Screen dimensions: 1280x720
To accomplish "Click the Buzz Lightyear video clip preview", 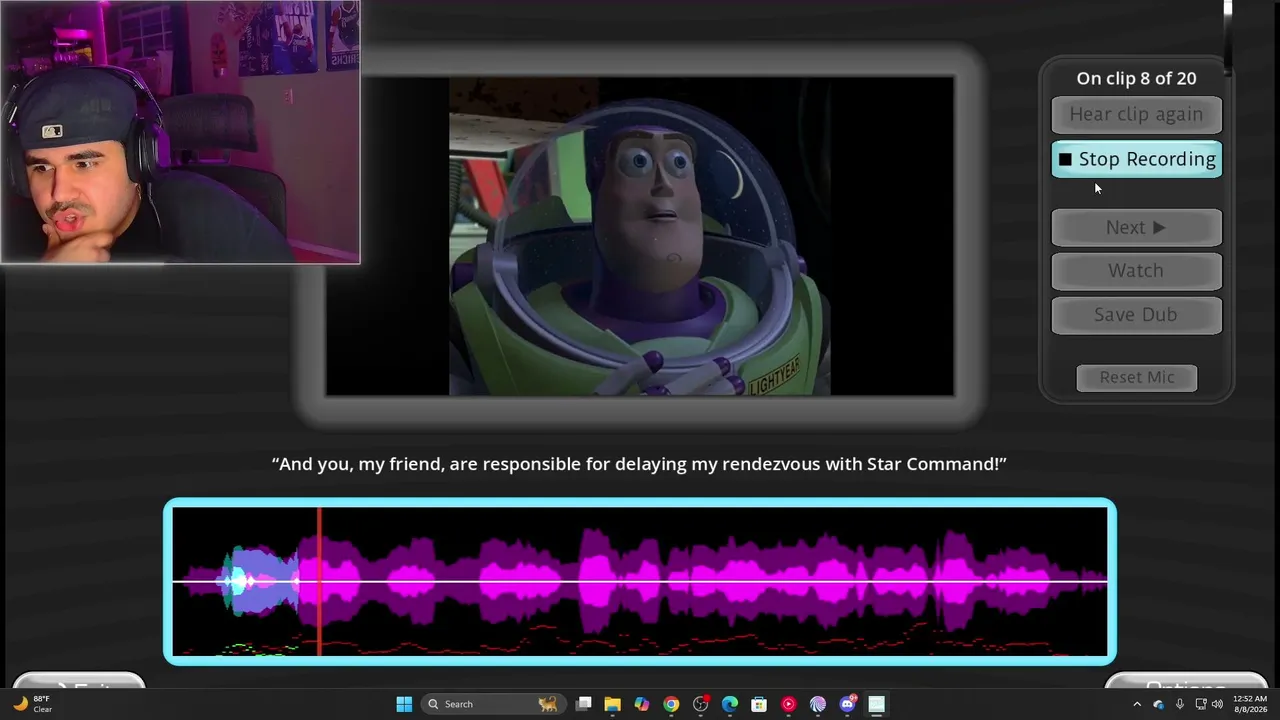I will (640, 236).
